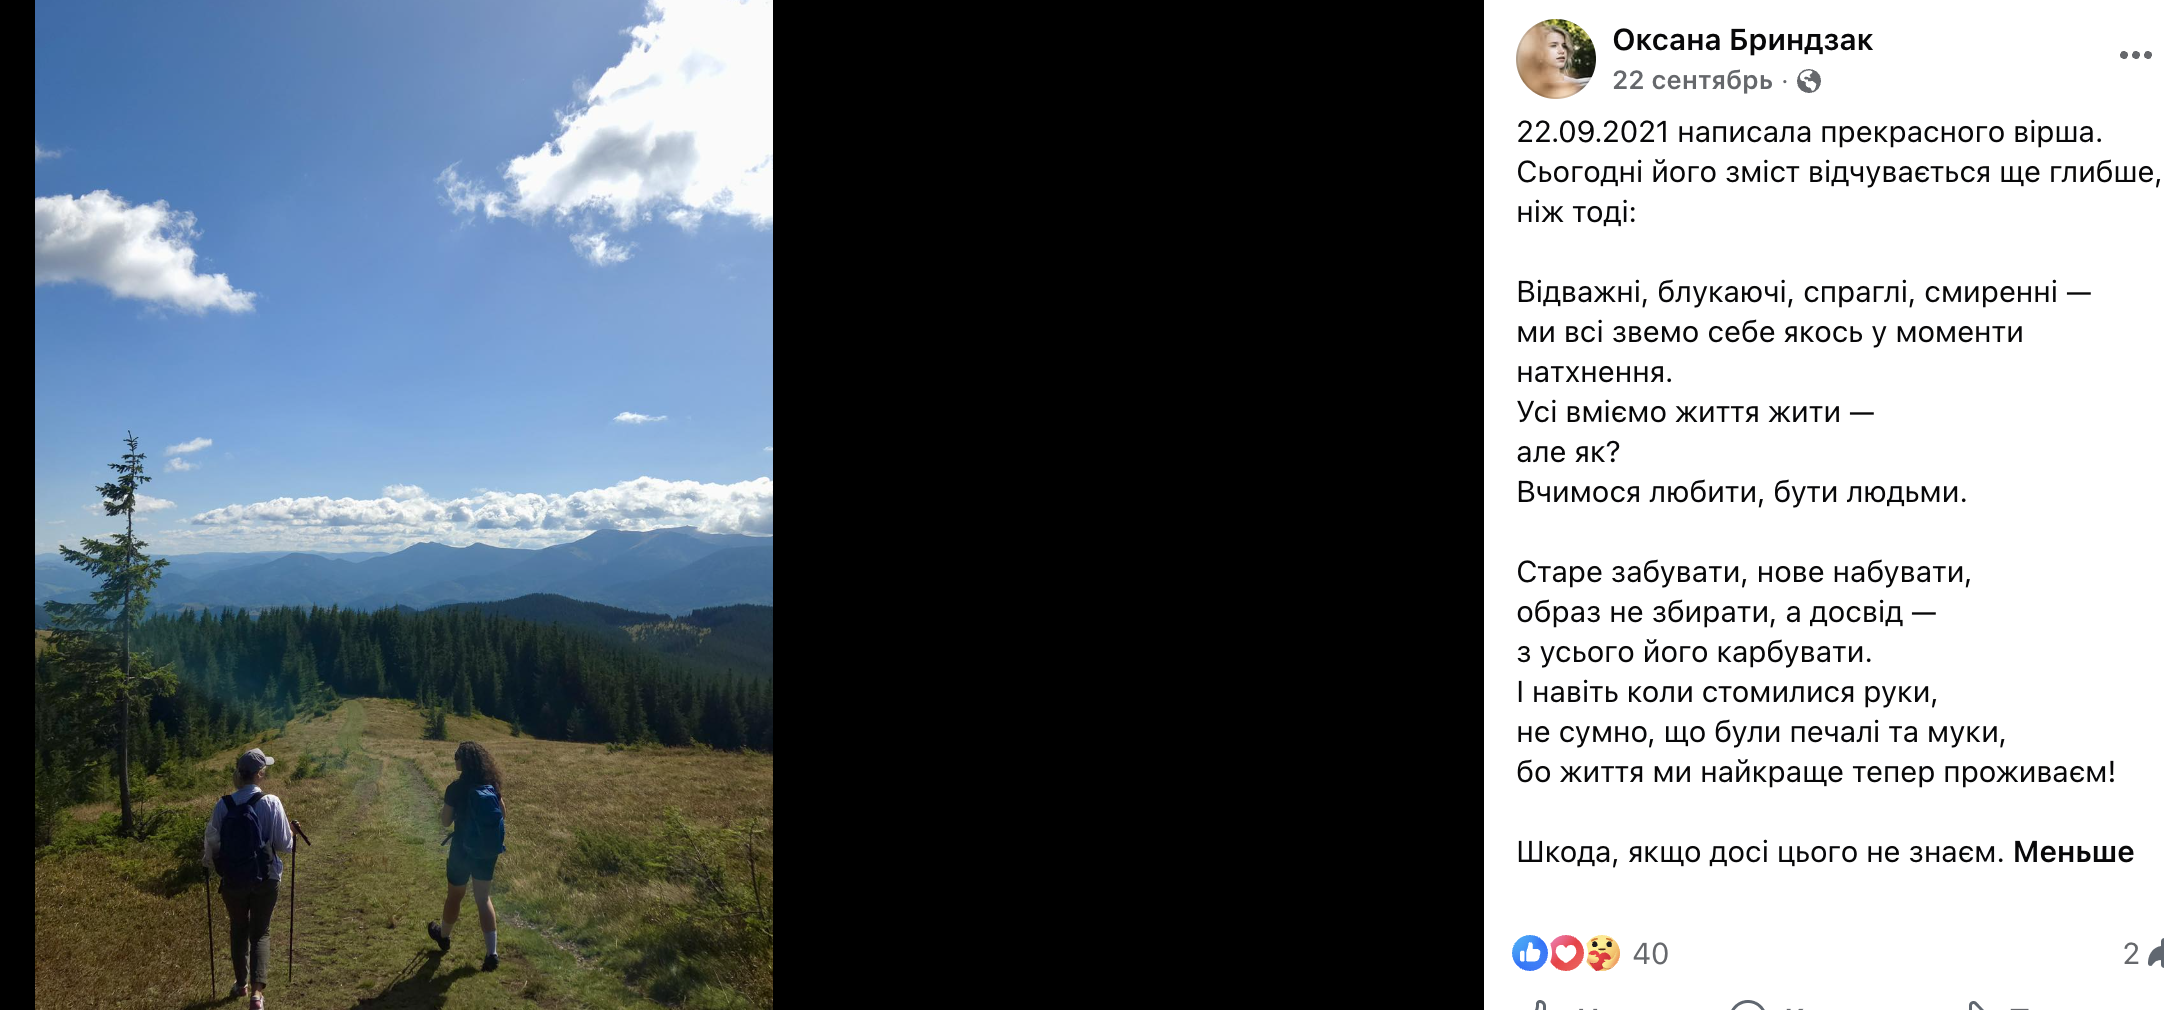Click the share arrow icon beside 2
The width and height of the screenshot is (2164, 1010).
coord(2155,954)
